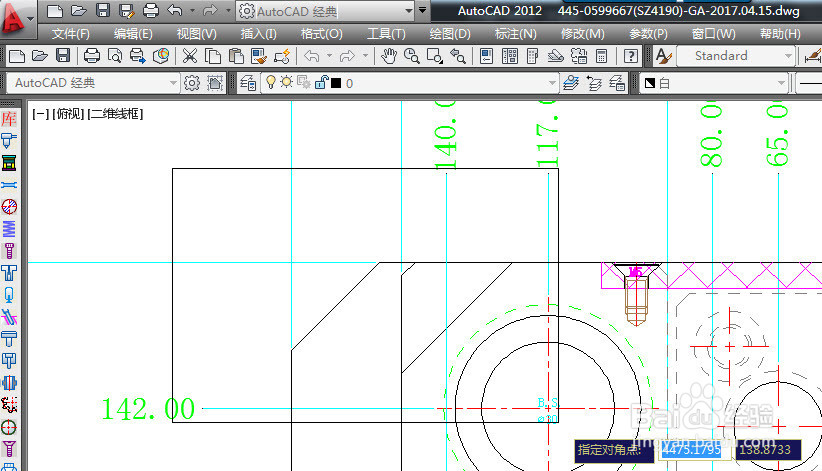The image size is (822, 471).
Task: Click the Redo arrow in quick access toolbar
Action: click(x=210, y=10)
